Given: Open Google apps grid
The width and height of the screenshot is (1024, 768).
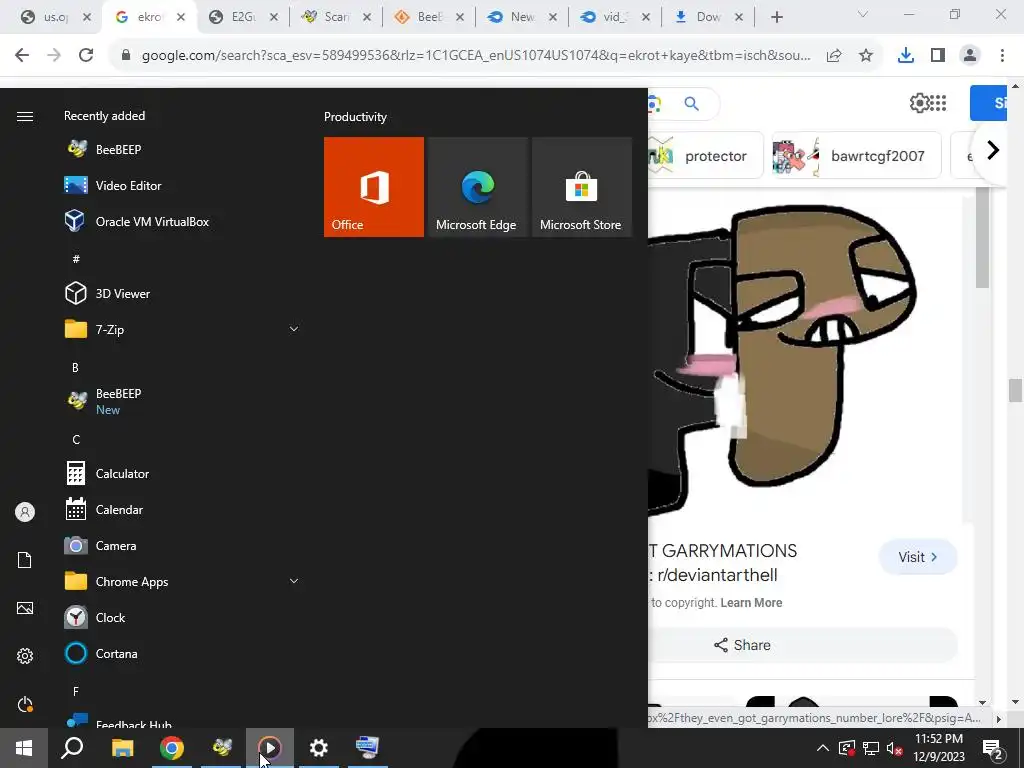Looking at the screenshot, I should click(x=938, y=103).
